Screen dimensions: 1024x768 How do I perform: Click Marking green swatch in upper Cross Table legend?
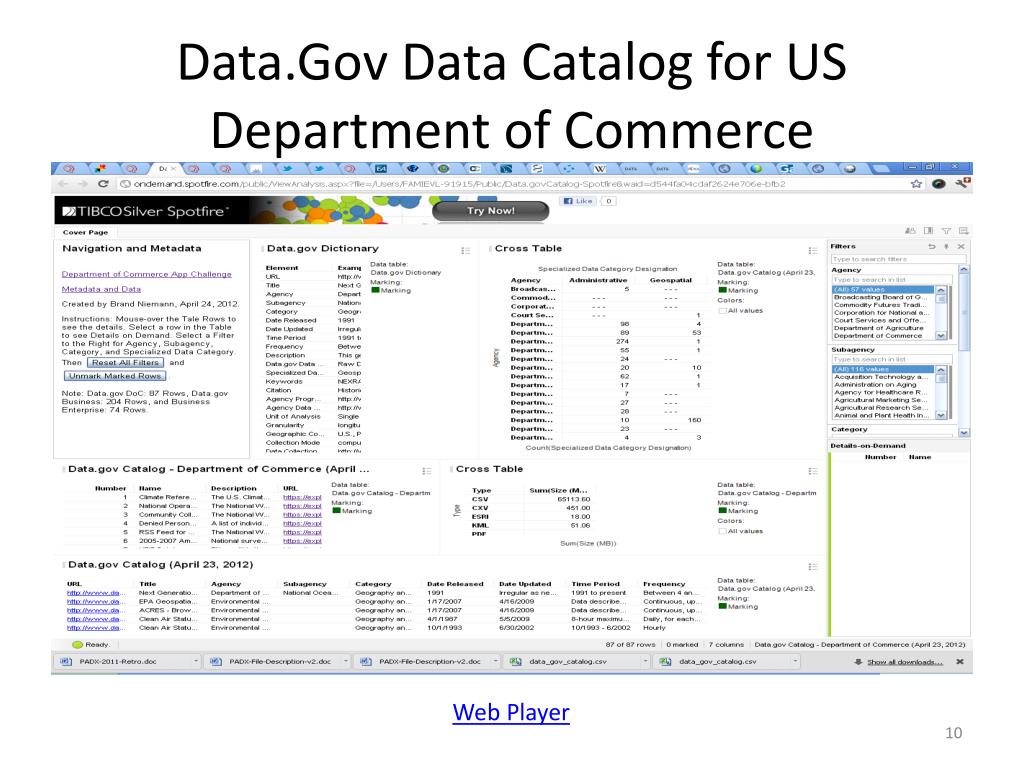(x=722, y=291)
